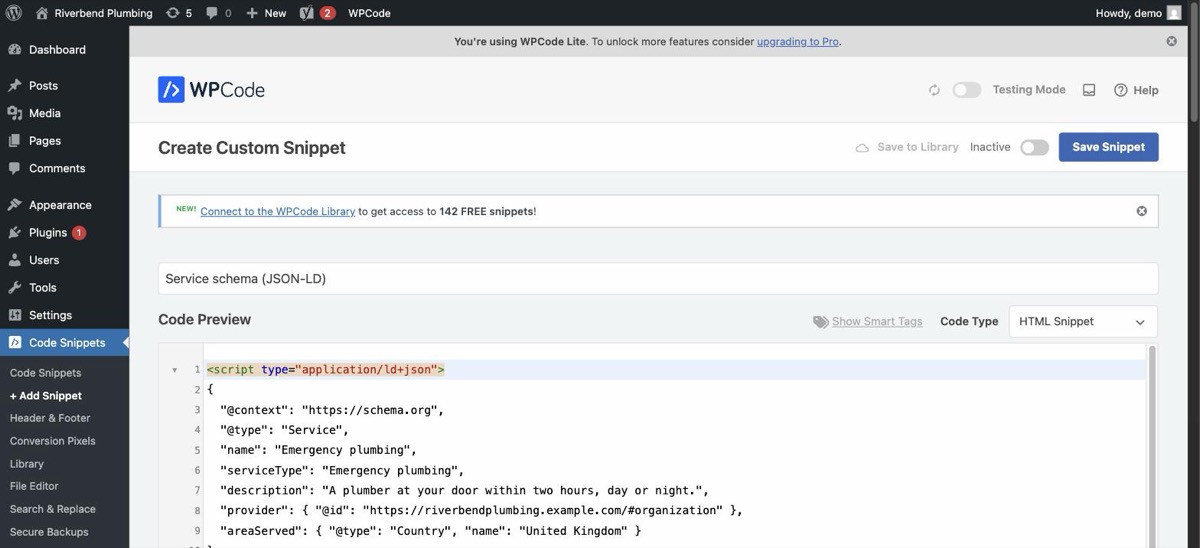Viewport: 1200px width, 548px height.
Task: Open the updates icon showing 5
Action: [178, 13]
